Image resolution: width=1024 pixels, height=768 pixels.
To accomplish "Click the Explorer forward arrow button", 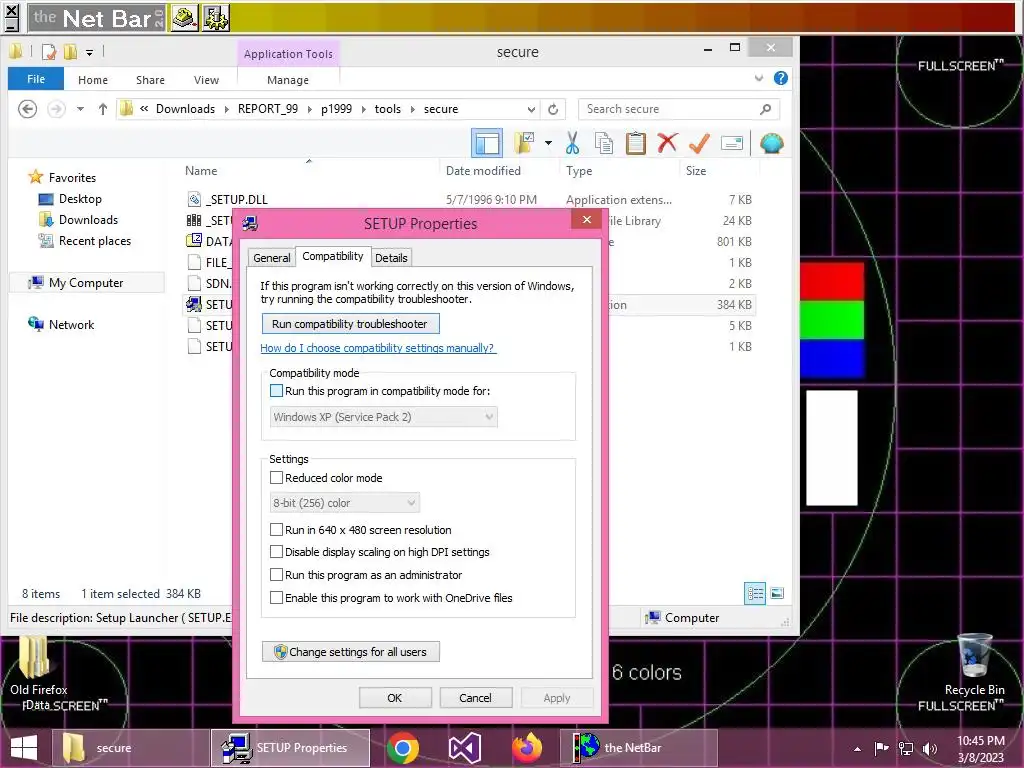I will [x=56, y=109].
